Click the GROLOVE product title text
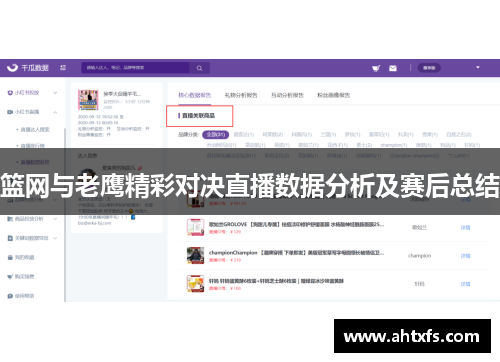 point(297,225)
